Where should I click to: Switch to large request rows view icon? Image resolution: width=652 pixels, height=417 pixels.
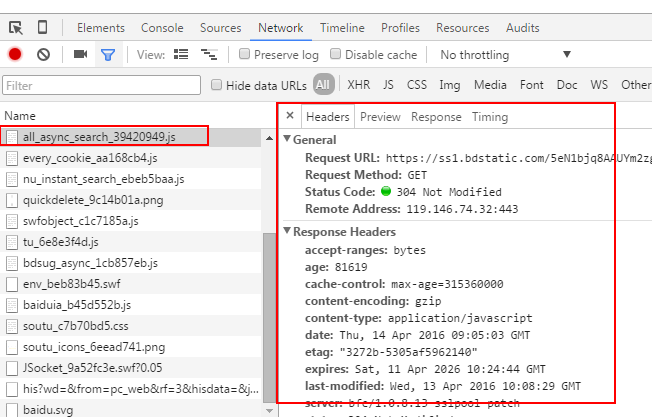point(181,55)
